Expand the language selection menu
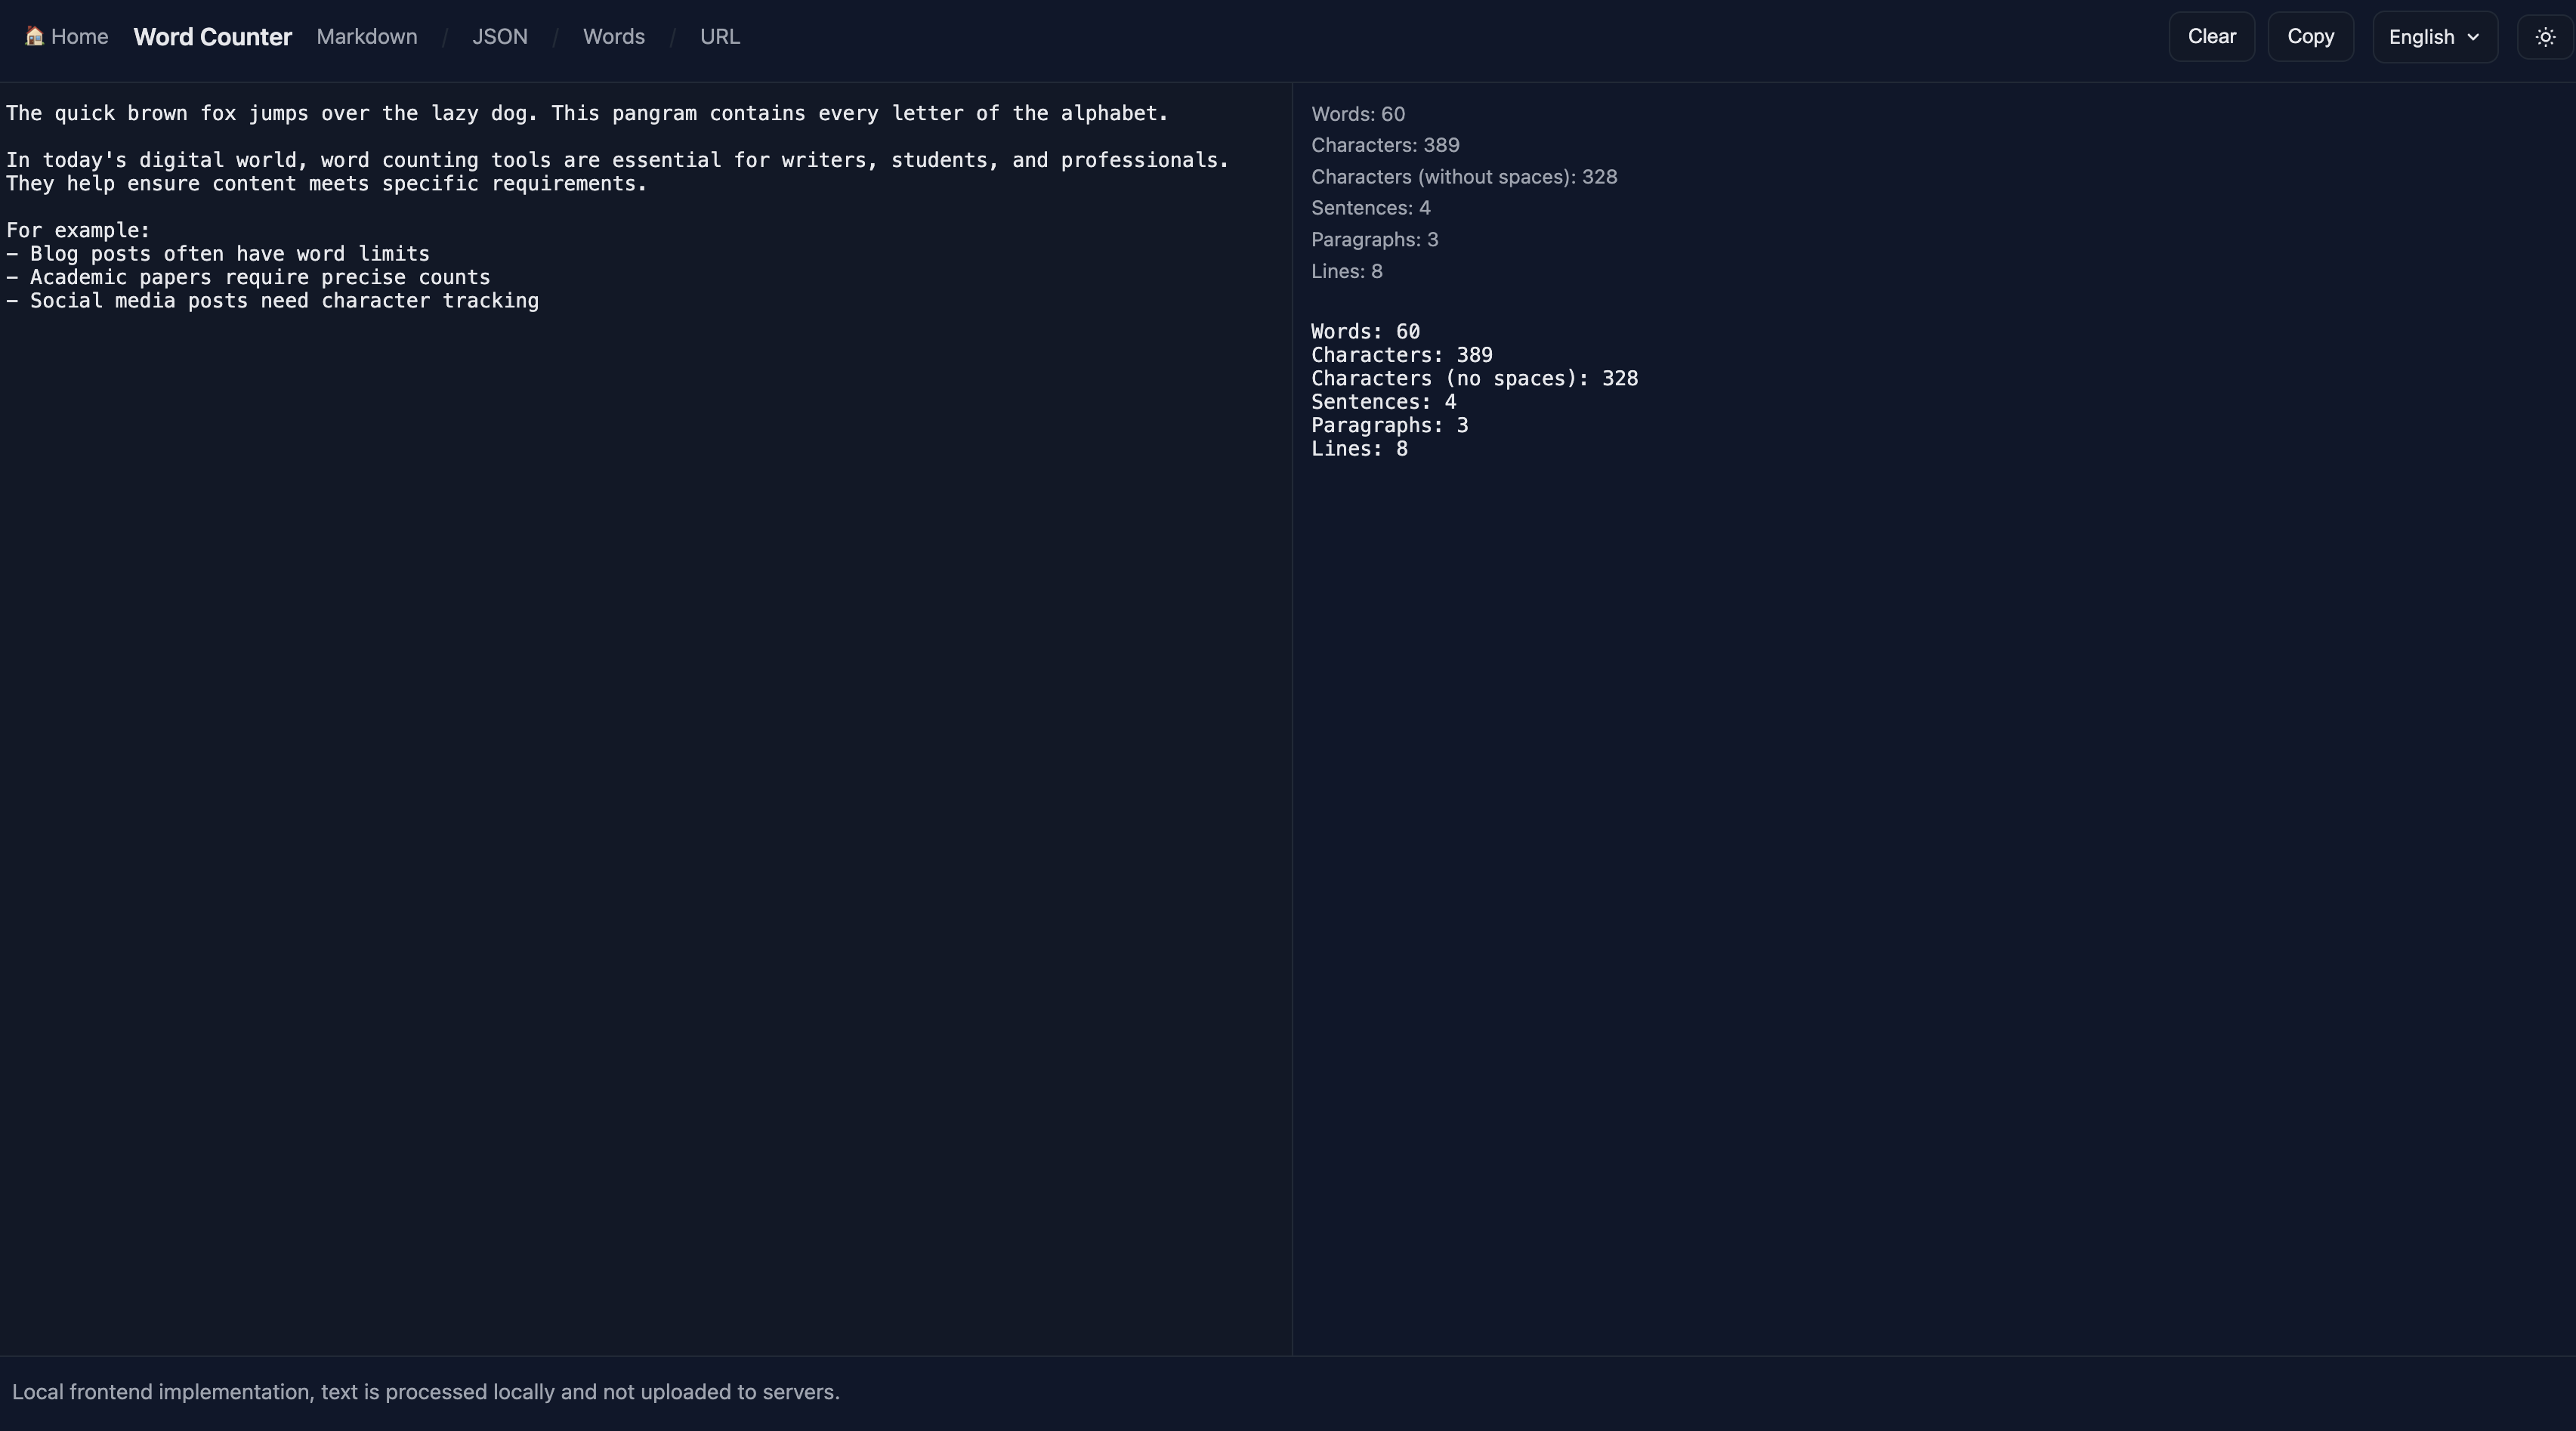 pyautogui.click(x=2434, y=36)
